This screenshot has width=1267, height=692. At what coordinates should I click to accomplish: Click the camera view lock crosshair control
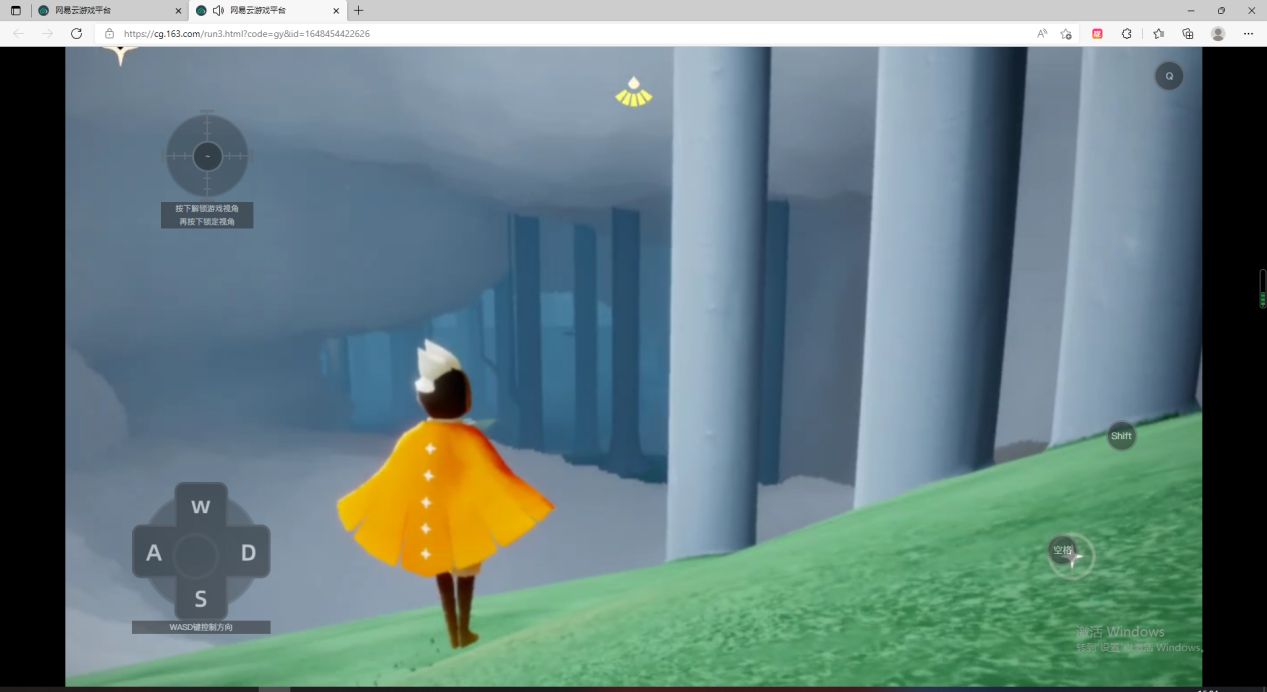207,156
